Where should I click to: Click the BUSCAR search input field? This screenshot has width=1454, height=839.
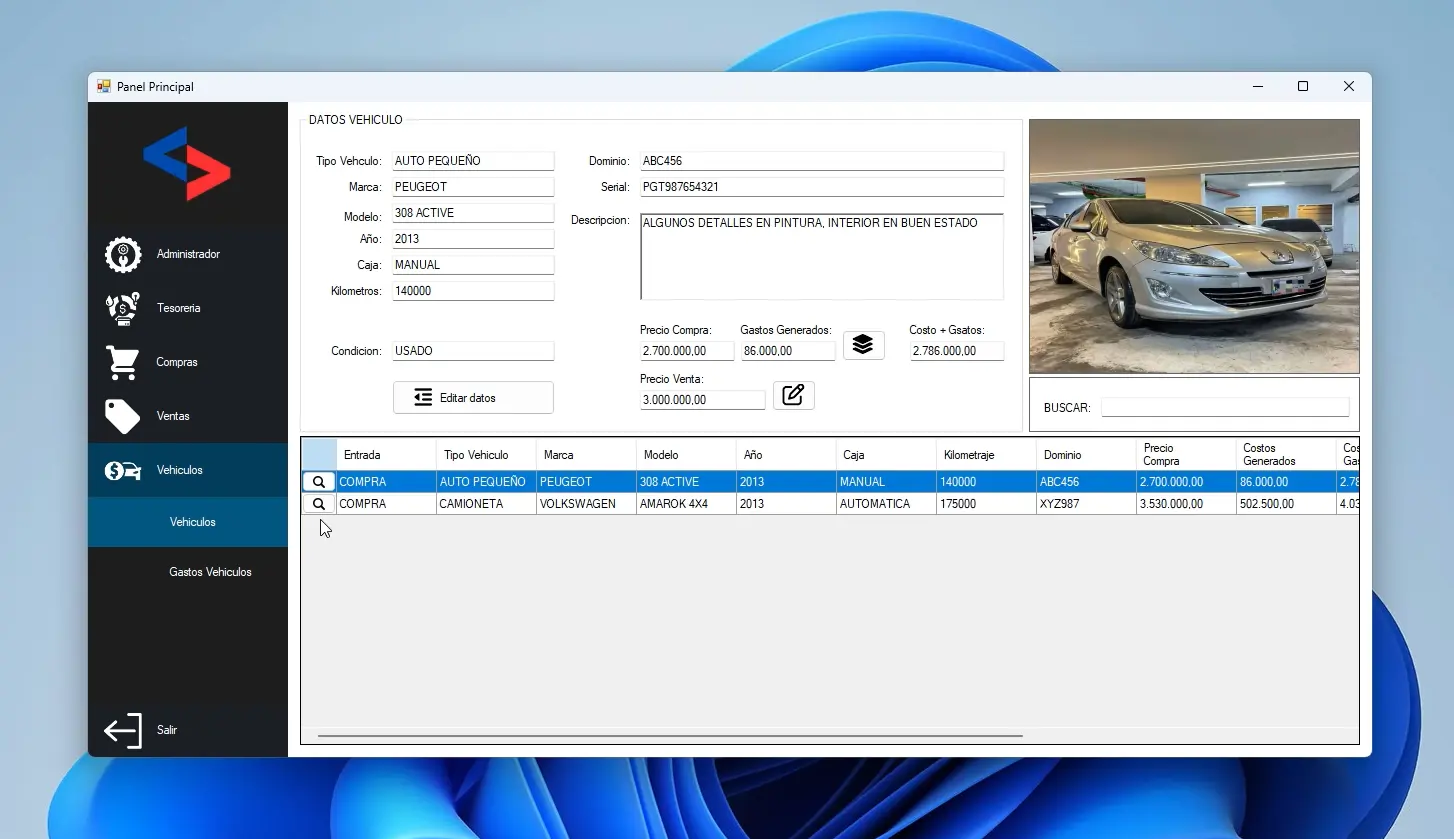tap(1225, 408)
